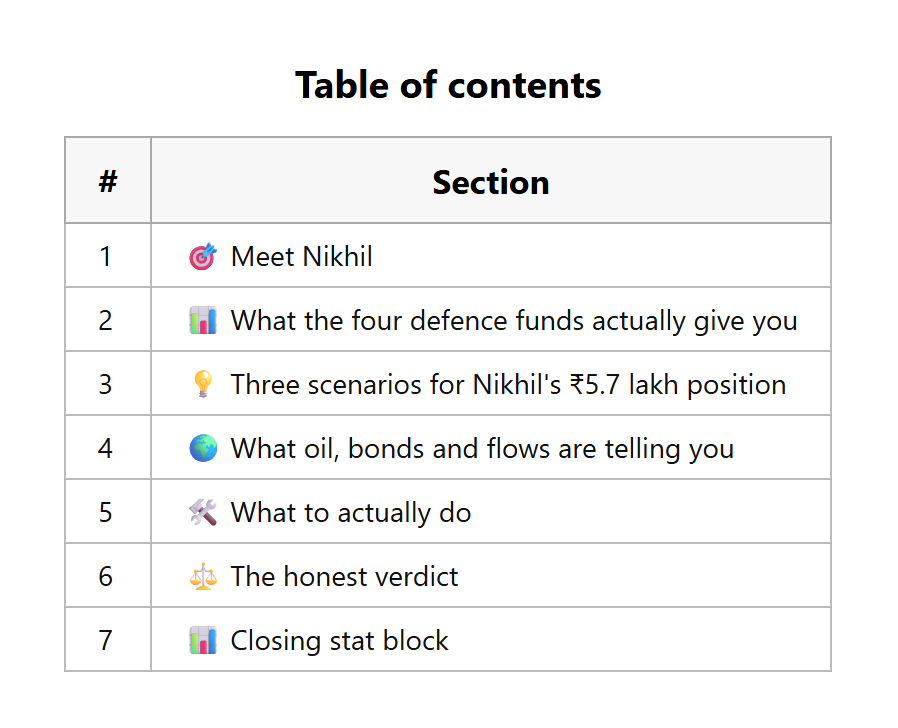898x728 pixels.
Task: Open the Closing stat block entry
Action: 339,640
